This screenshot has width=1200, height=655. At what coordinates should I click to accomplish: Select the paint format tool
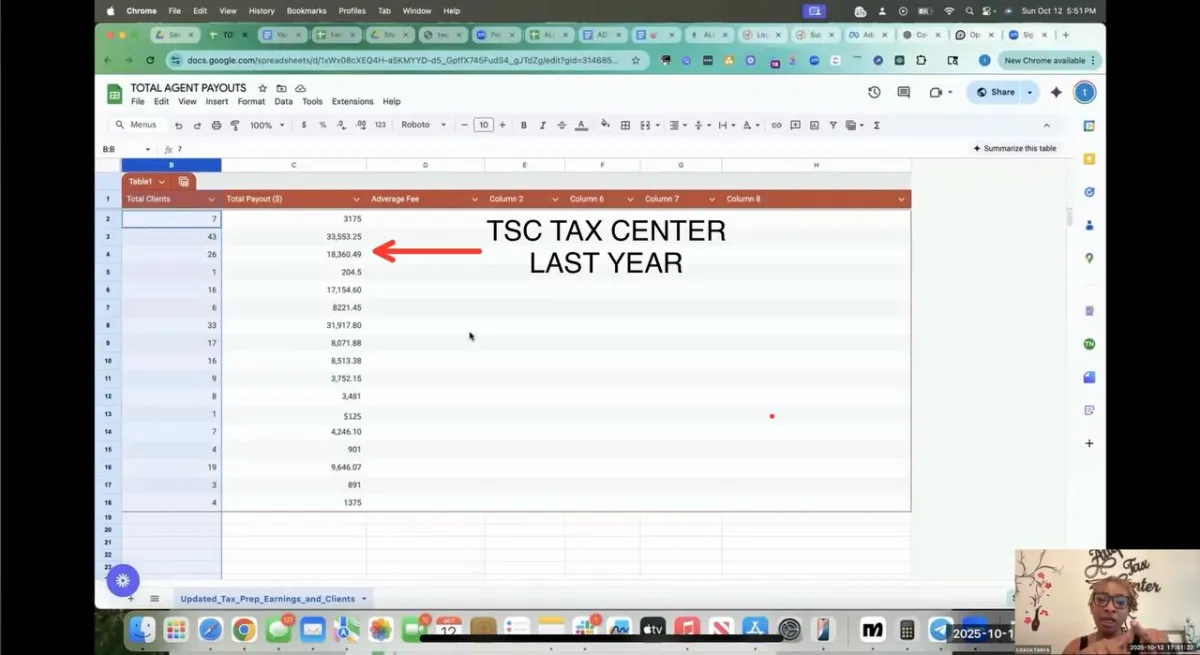(235, 126)
